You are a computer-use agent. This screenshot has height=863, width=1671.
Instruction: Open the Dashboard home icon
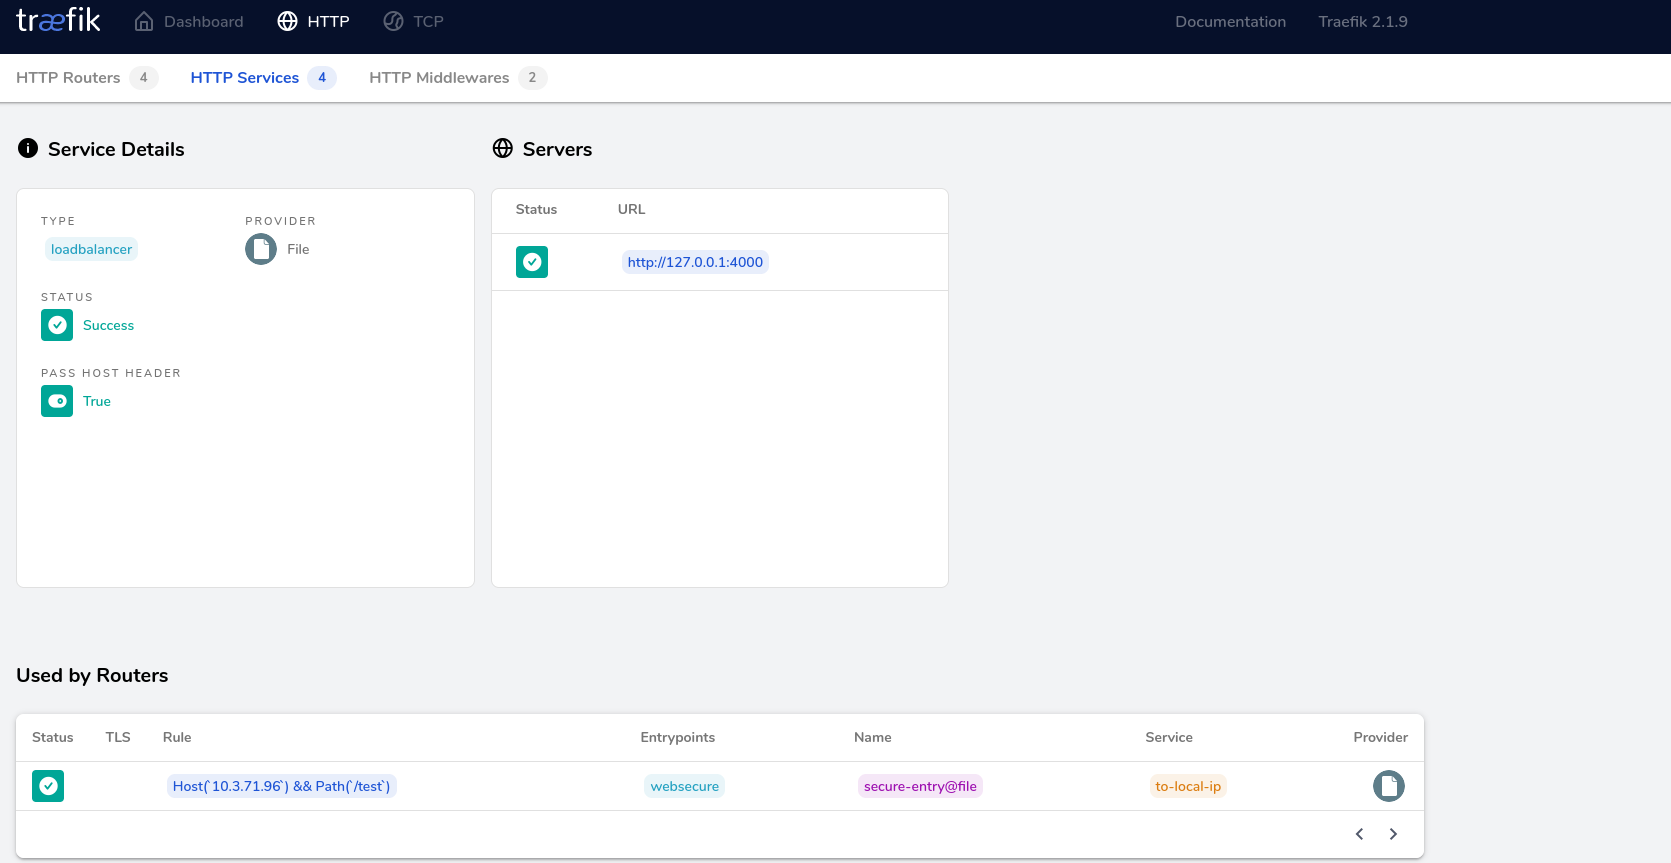pos(144,22)
